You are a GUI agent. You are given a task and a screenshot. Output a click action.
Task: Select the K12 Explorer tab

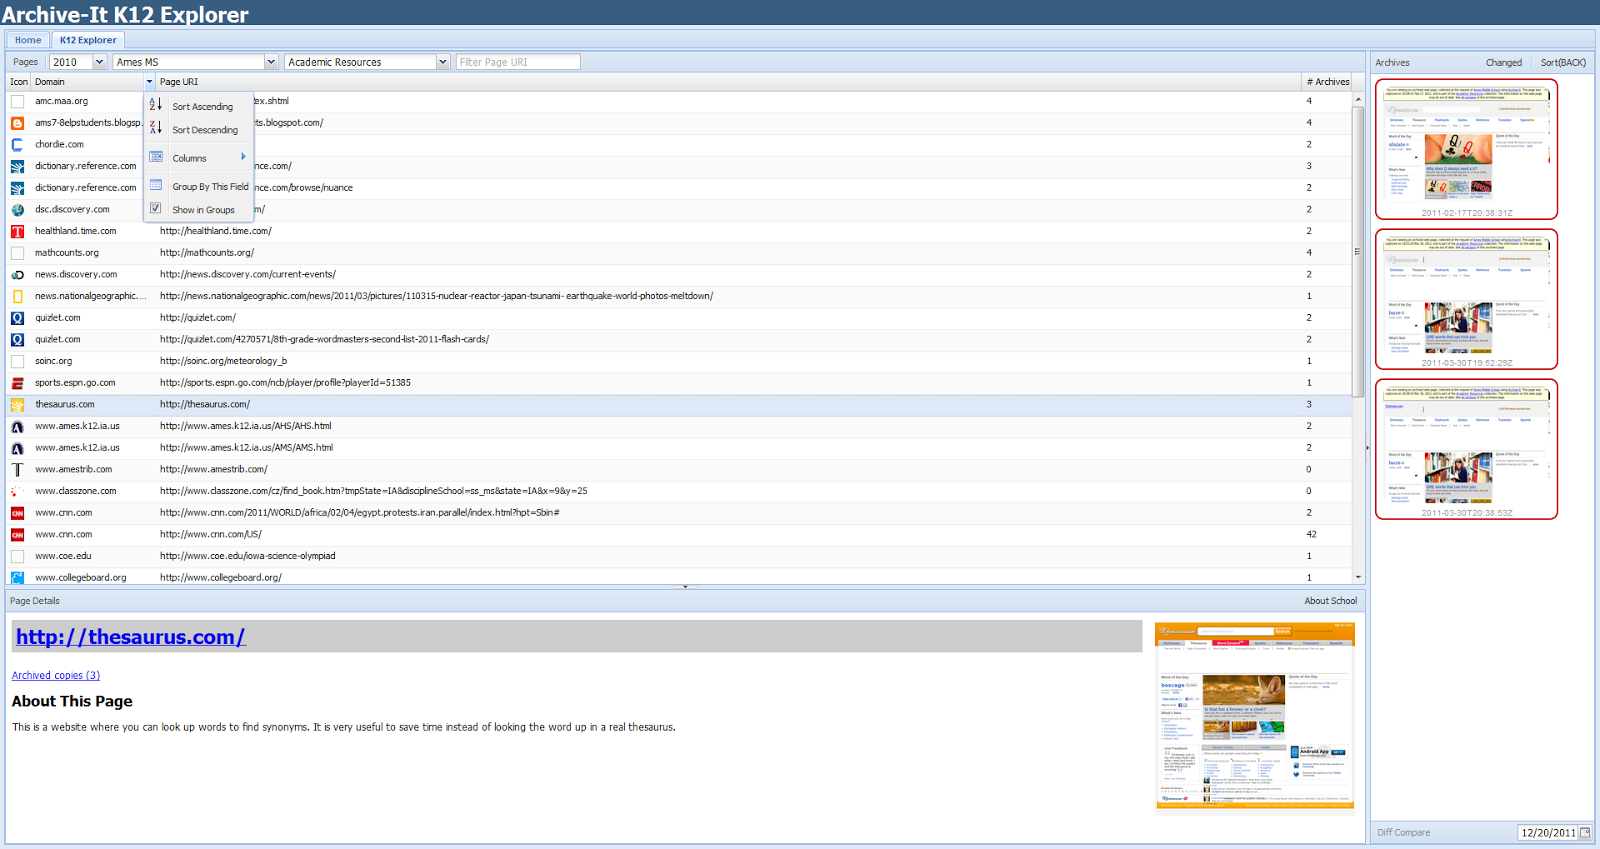click(88, 40)
